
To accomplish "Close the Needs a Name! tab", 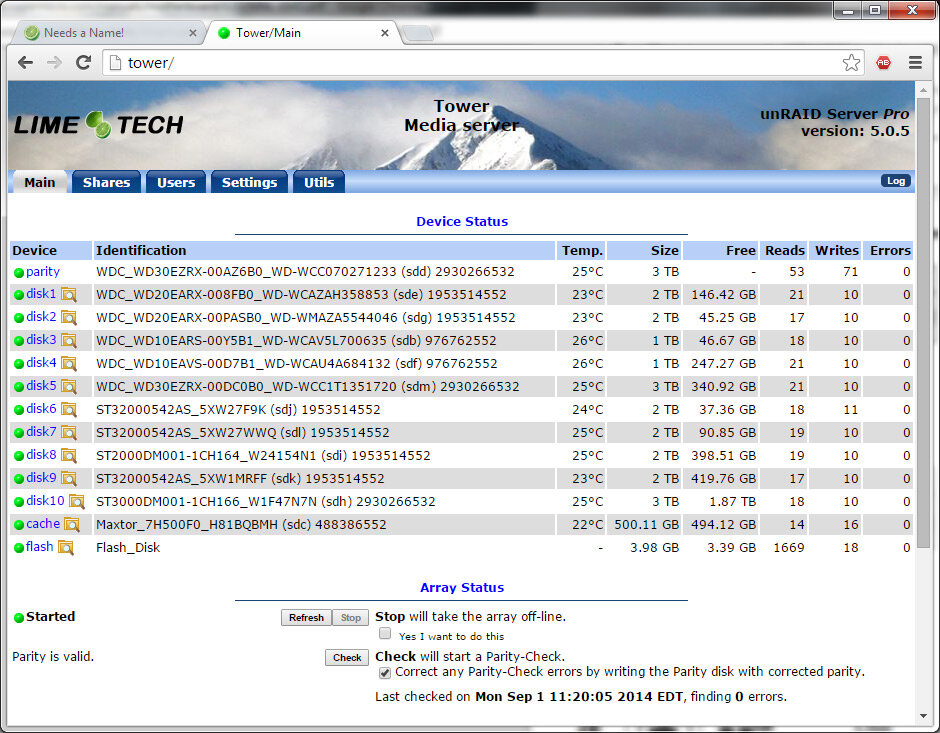I will tap(192, 33).
